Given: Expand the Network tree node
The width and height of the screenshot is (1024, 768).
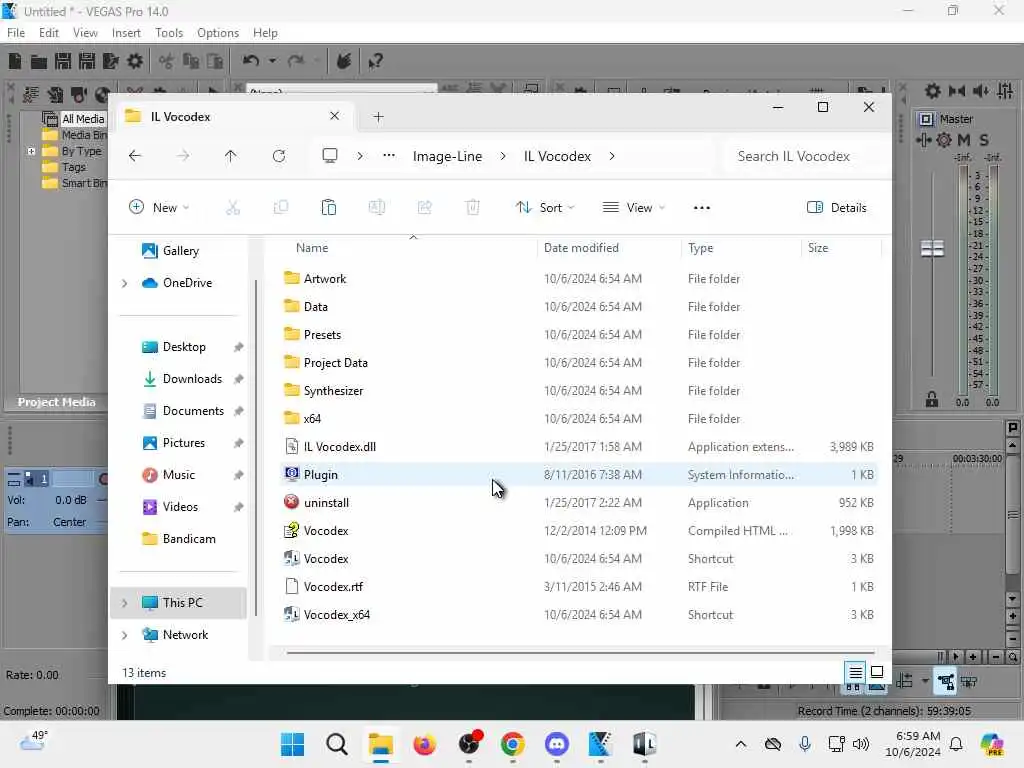Looking at the screenshot, I should click(125, 635).
